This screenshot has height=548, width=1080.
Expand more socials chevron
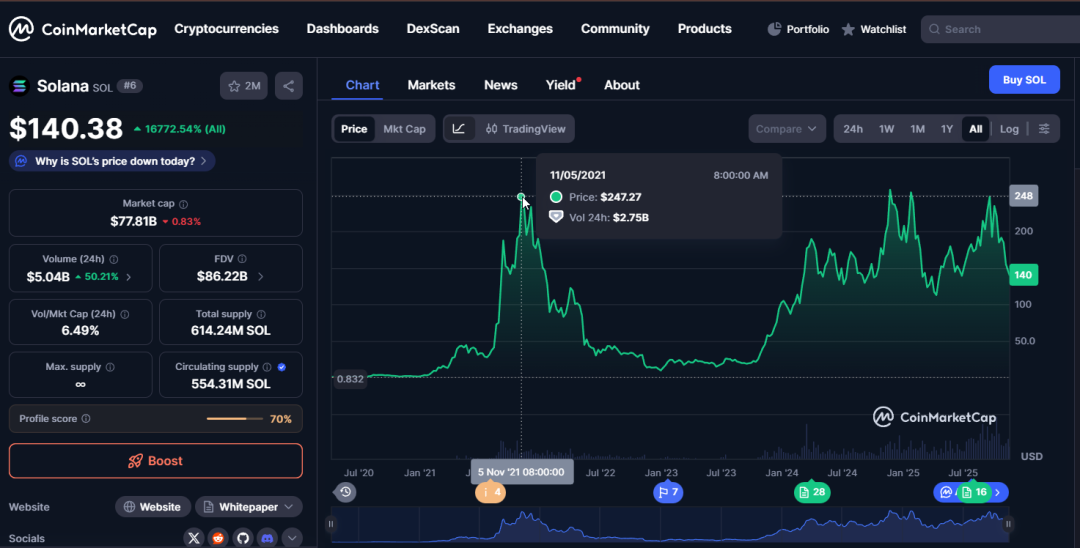click(x=292, y=538)
